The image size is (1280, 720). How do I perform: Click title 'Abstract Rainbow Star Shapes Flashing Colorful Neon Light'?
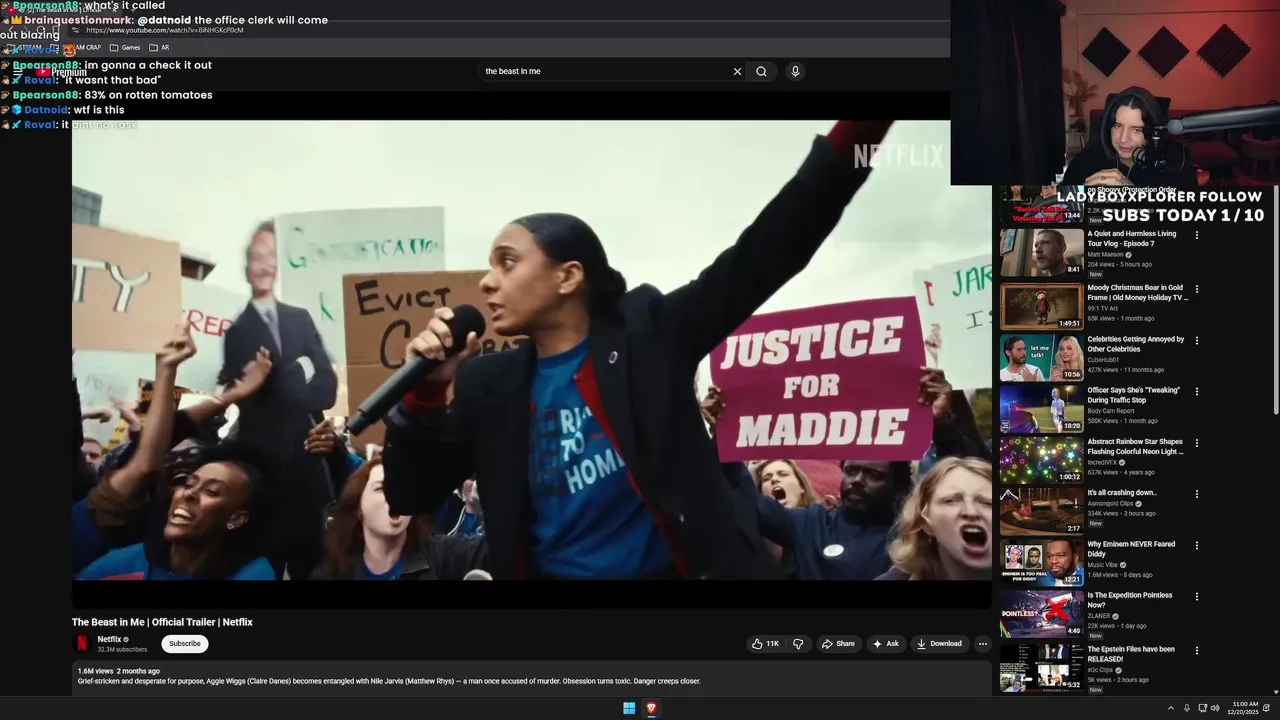click(1135, 446)
